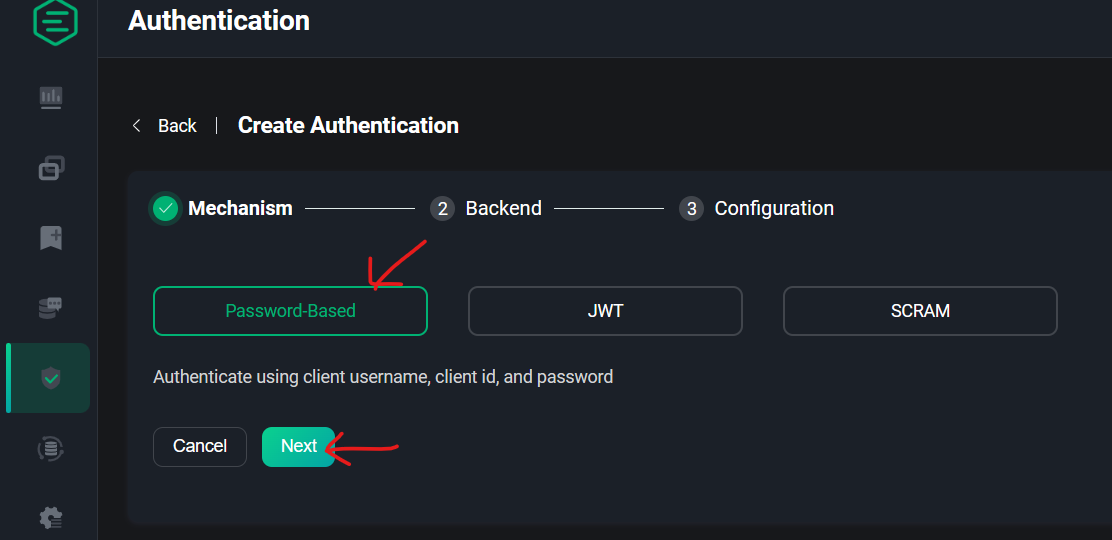Open the Monitoring chart icon in sidebar
Screen dimensions: 1112x540
(x=51, y=97)
